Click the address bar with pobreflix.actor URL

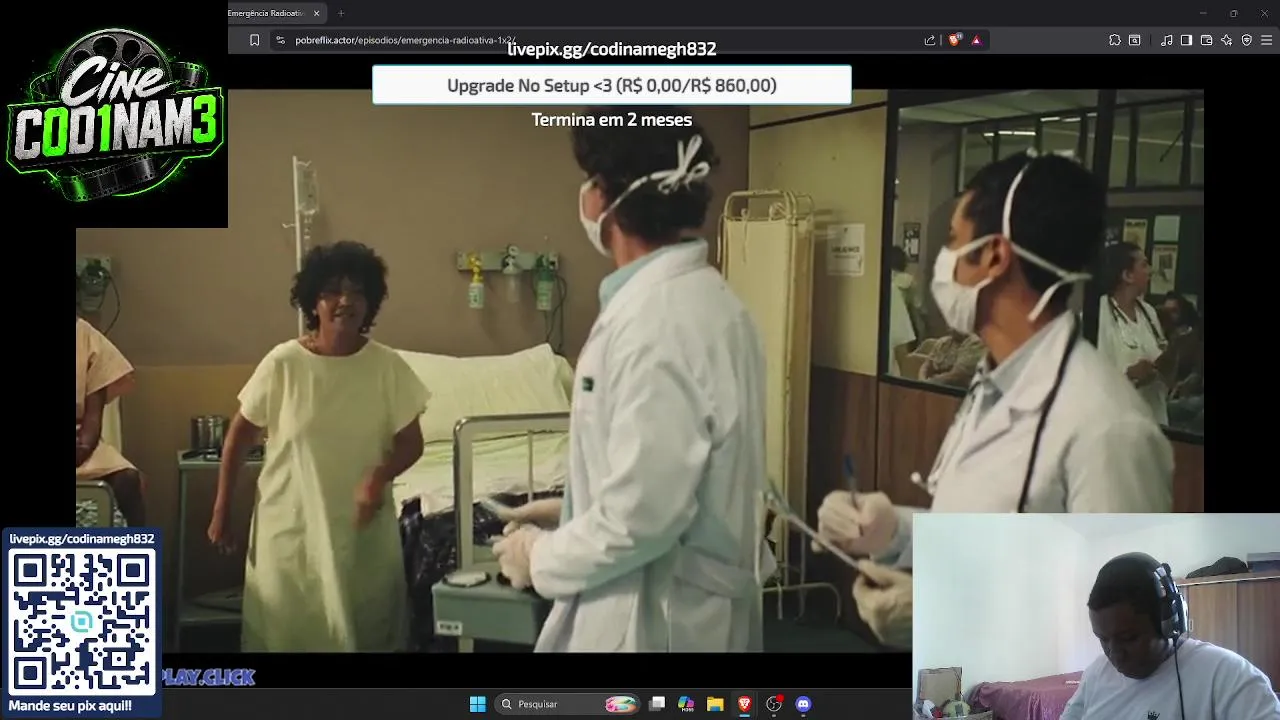pyautogui.click(x=600, y=40)
